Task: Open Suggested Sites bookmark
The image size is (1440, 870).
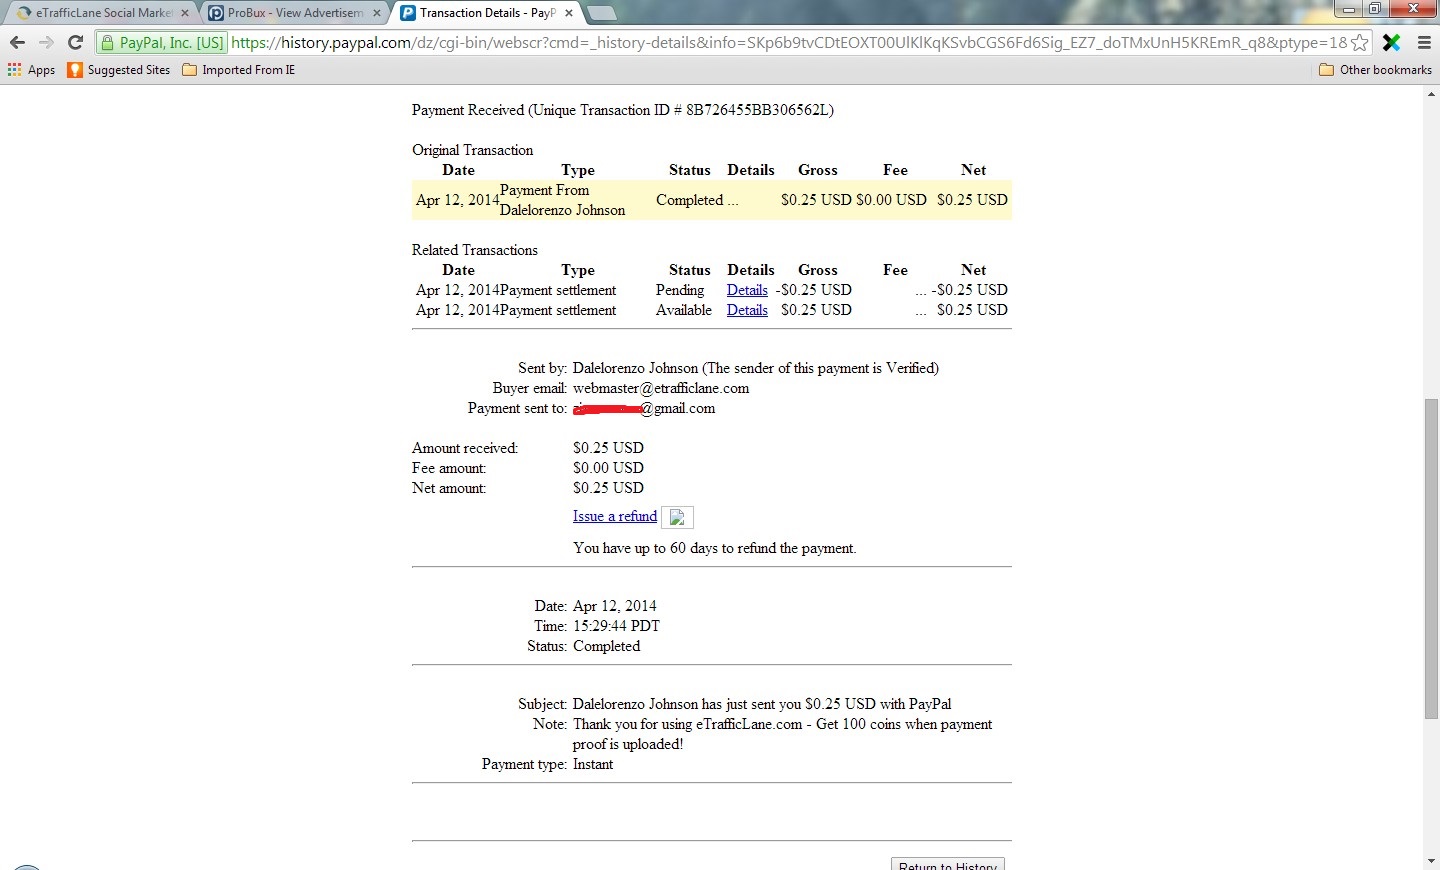Action: [x=119, y=70]
